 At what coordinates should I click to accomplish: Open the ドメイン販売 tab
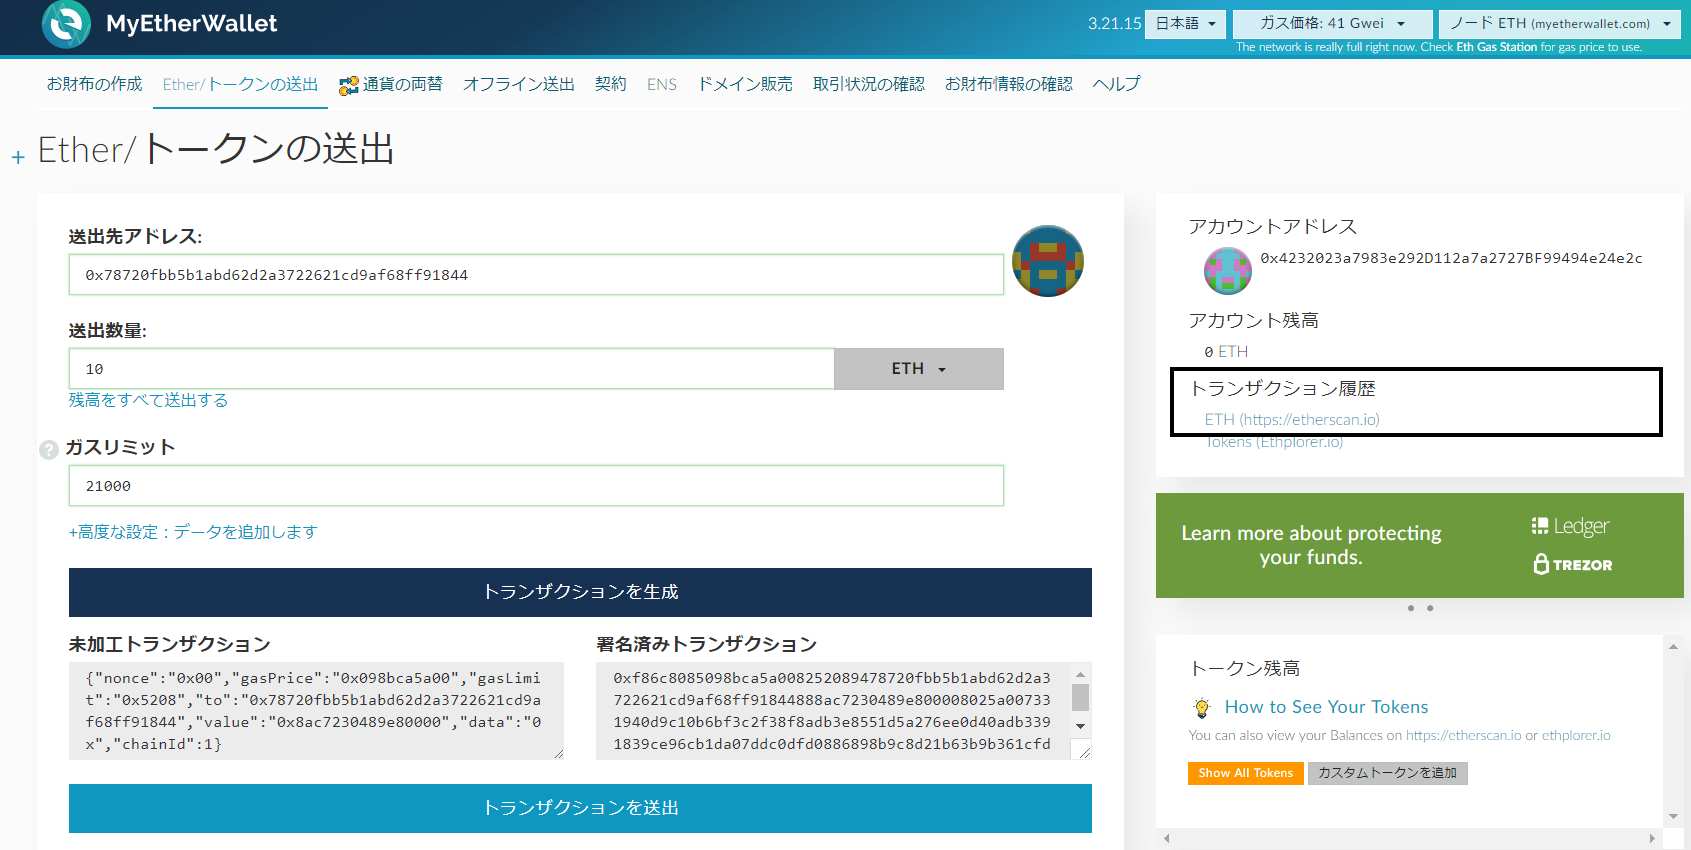click(745, 84)
